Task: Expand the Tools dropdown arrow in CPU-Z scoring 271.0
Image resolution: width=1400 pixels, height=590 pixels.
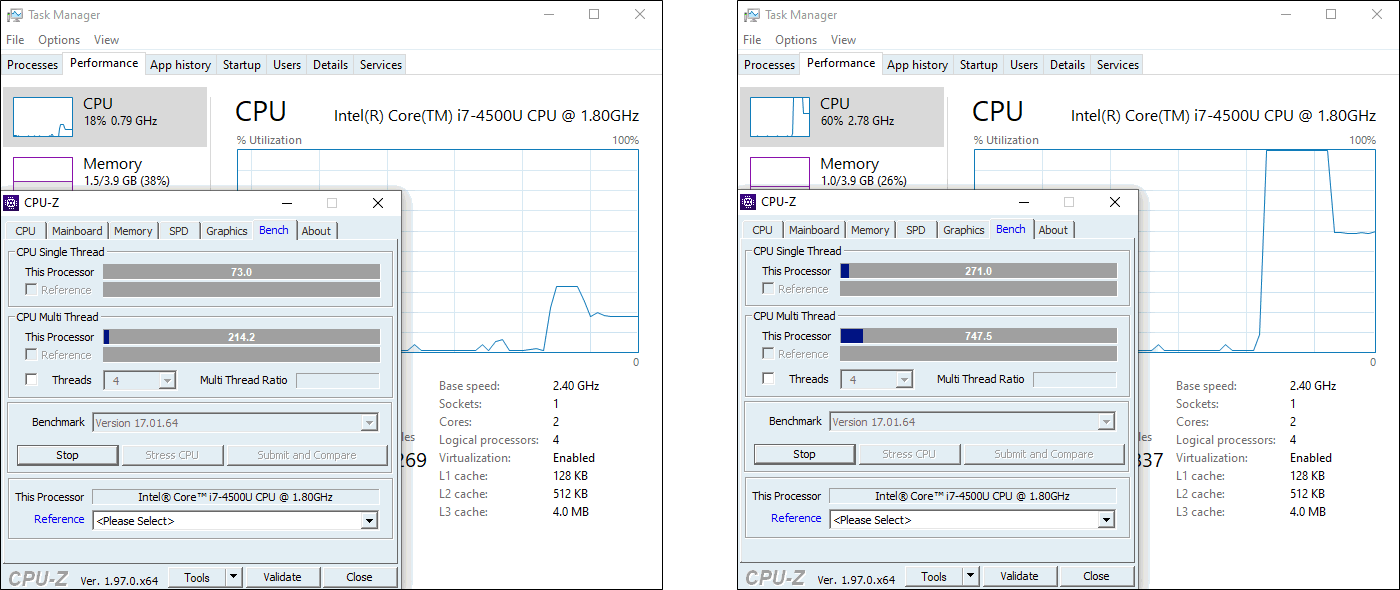Action: tap(970, 576)
